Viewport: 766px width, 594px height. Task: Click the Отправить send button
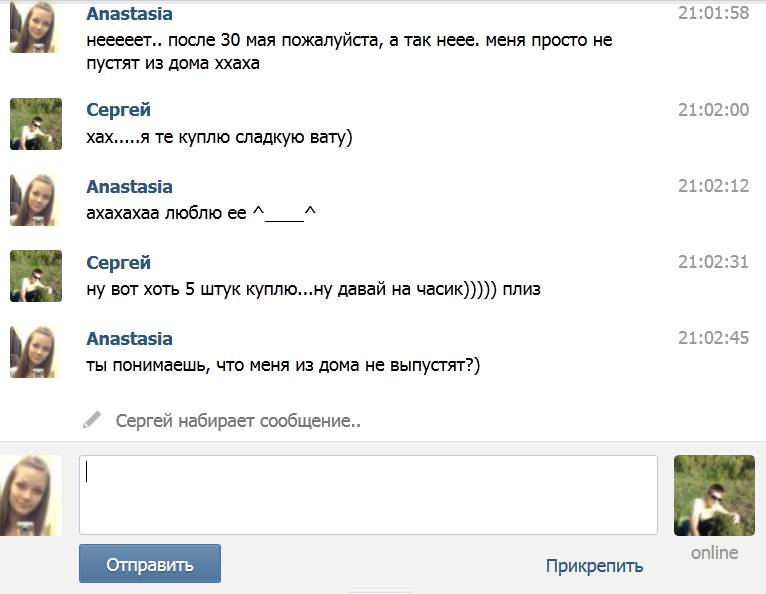tap(149, 563)
